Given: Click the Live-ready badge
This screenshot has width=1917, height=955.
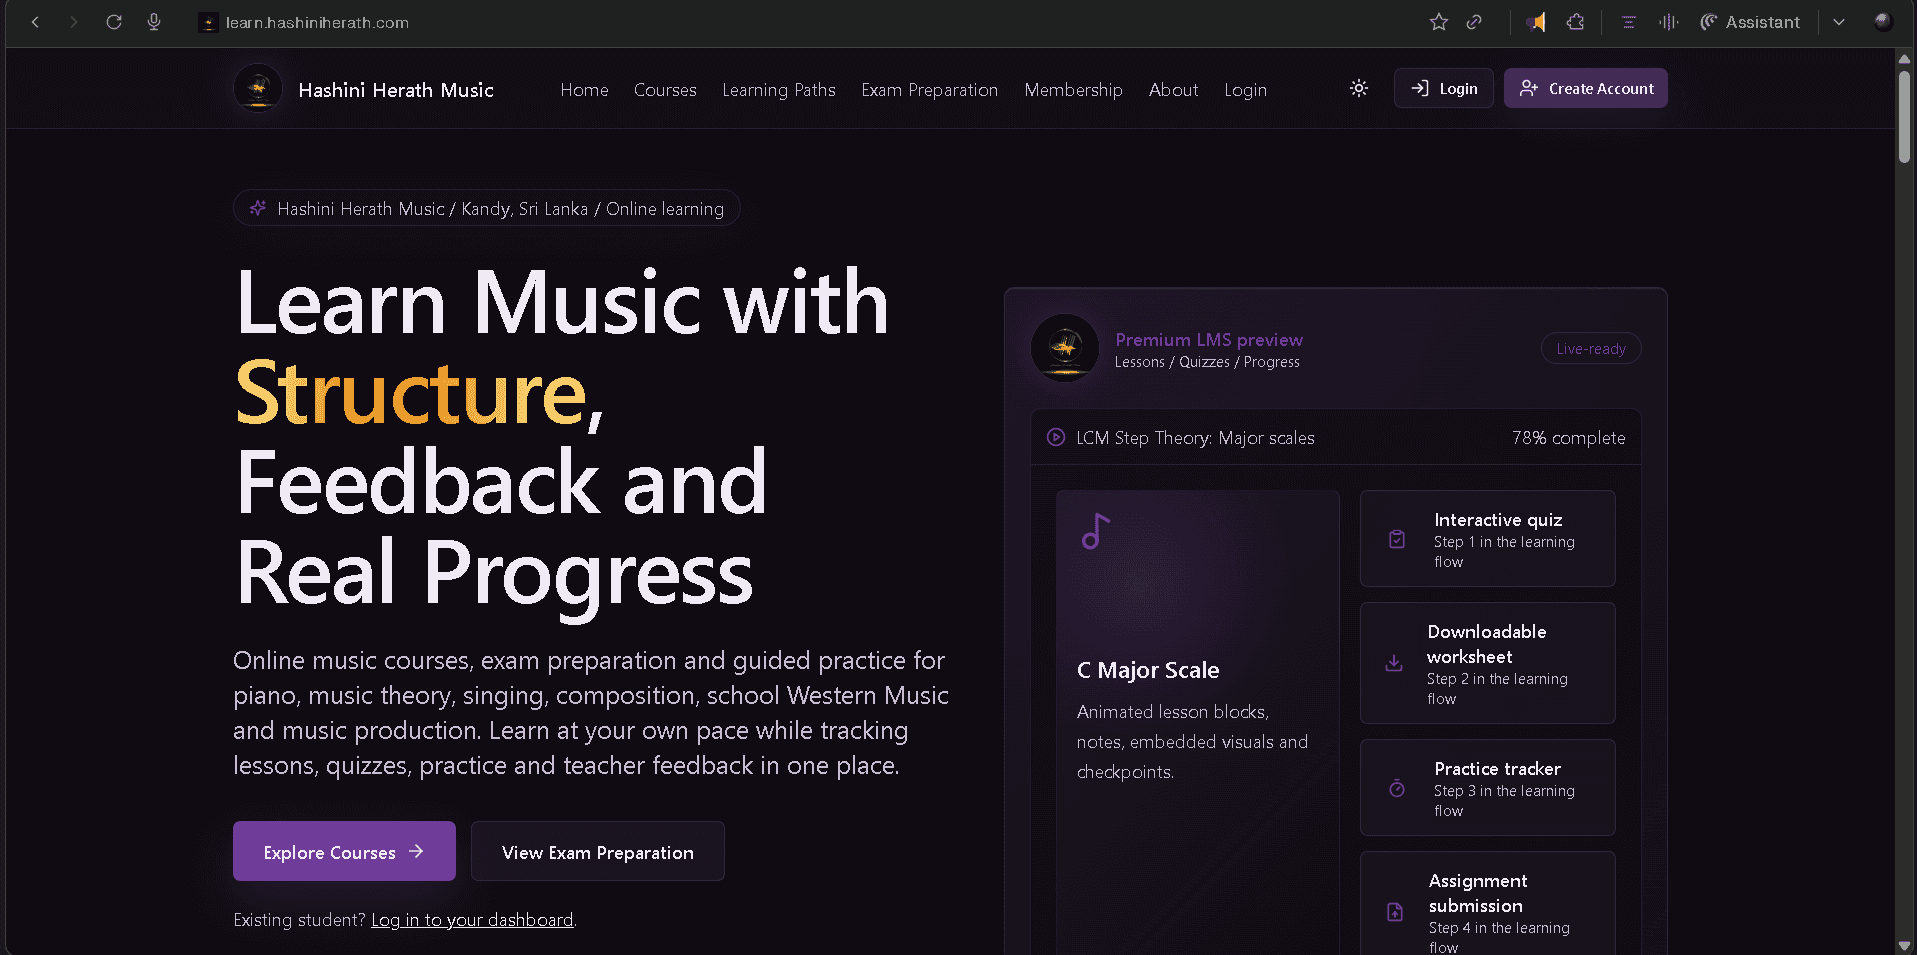Looking at the screenshot, I should (x=1591, y=348).
